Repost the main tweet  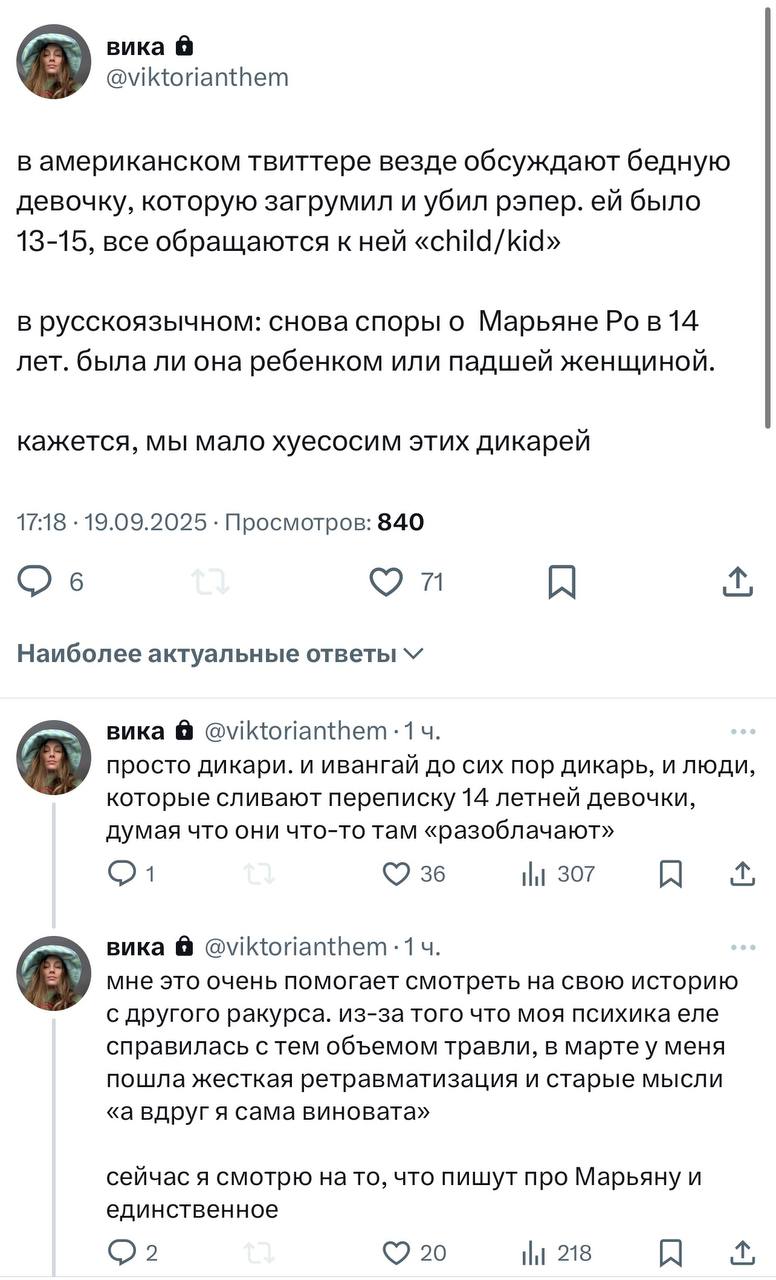[x=211, y=581]
